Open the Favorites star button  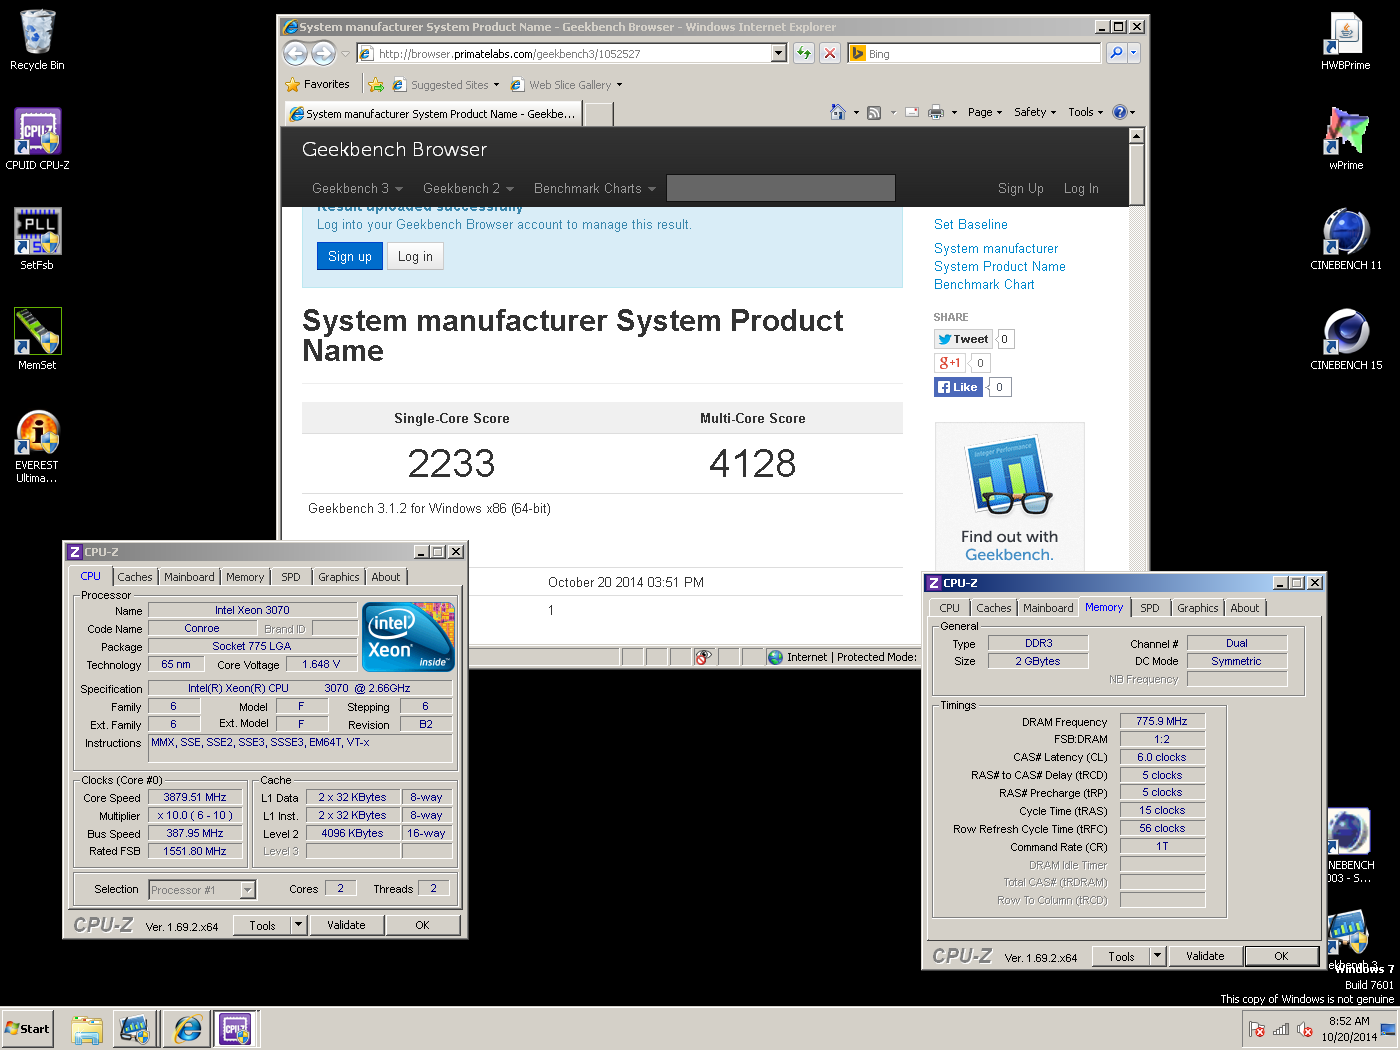coord(317,84)
